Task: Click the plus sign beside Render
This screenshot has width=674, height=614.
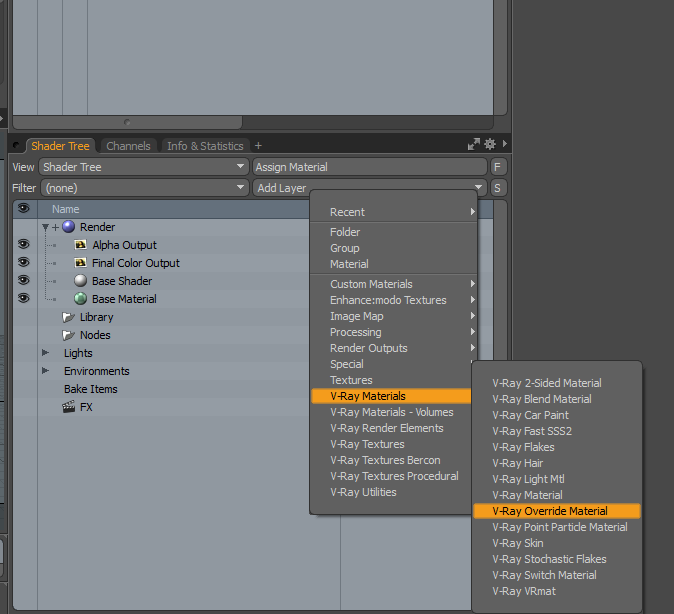Action: coord(55,227)
